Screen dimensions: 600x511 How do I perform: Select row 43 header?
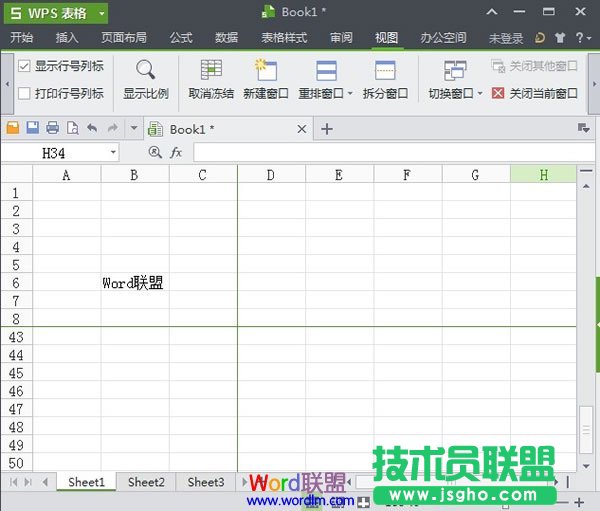click(16, 337)
